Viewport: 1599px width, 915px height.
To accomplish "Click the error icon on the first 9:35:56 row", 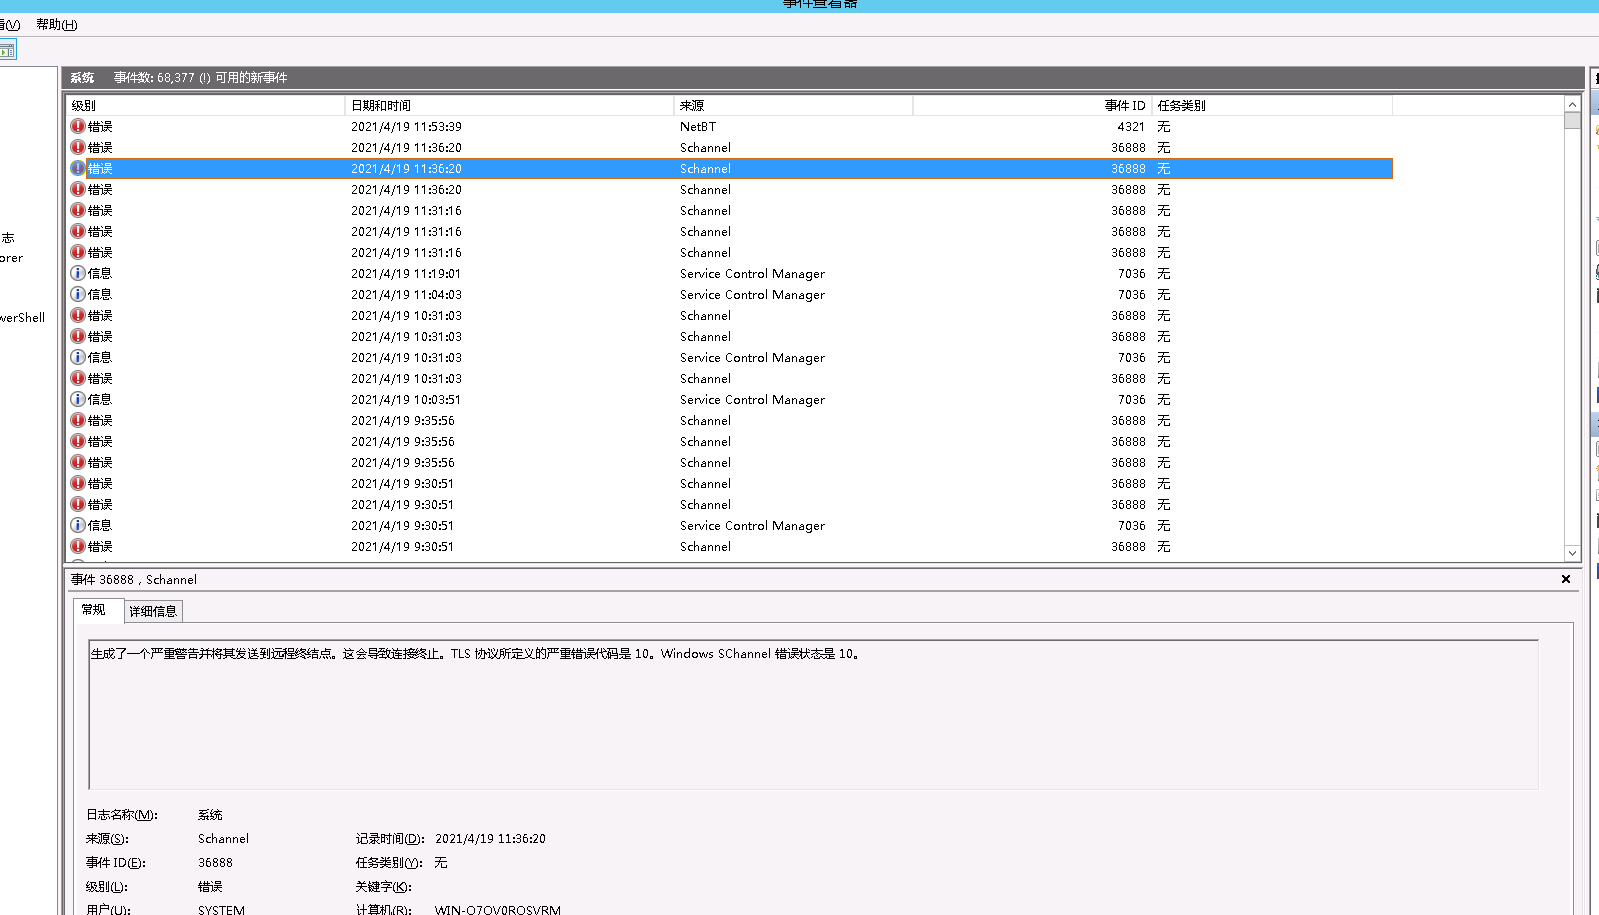I will (x=78, y=420).
